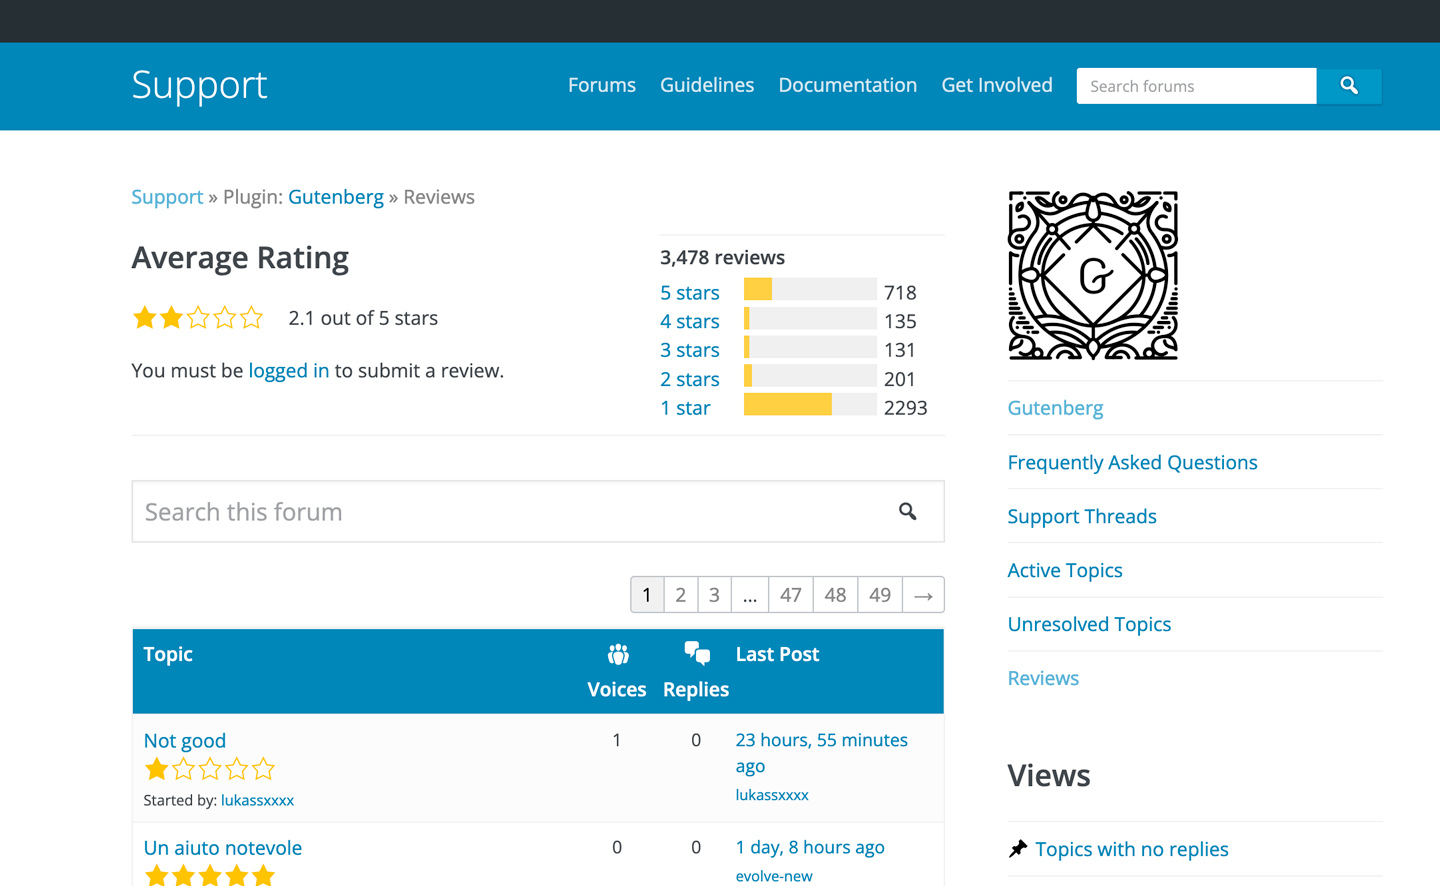Focus the Search forums input field
The width and height of the screenshot is (1440, 886).
click(1195, 86)
